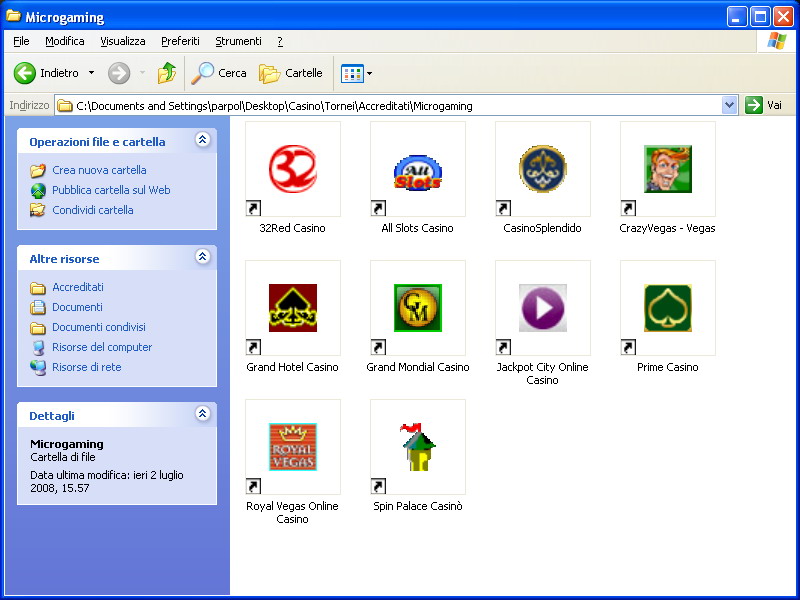Open the Views dropdown arrow
This screenshot has width=800, height=600.
click(x=369, y=73)
